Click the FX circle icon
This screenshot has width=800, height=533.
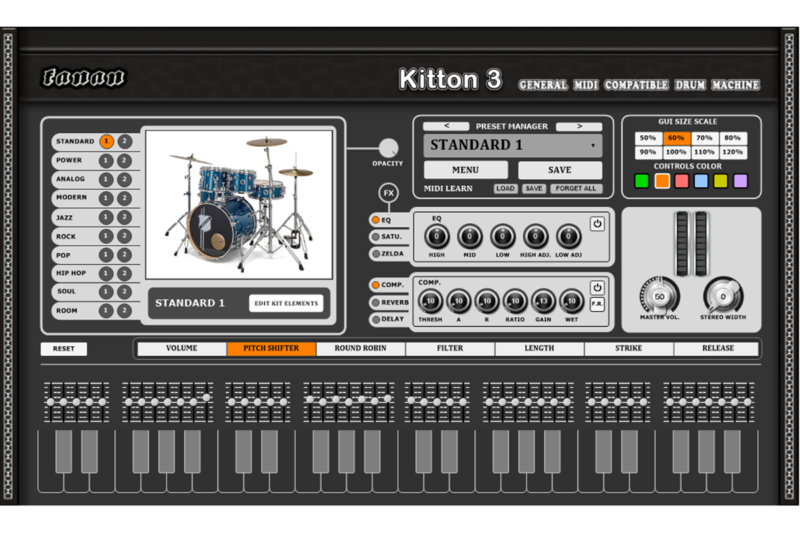[x=388, y=192]
